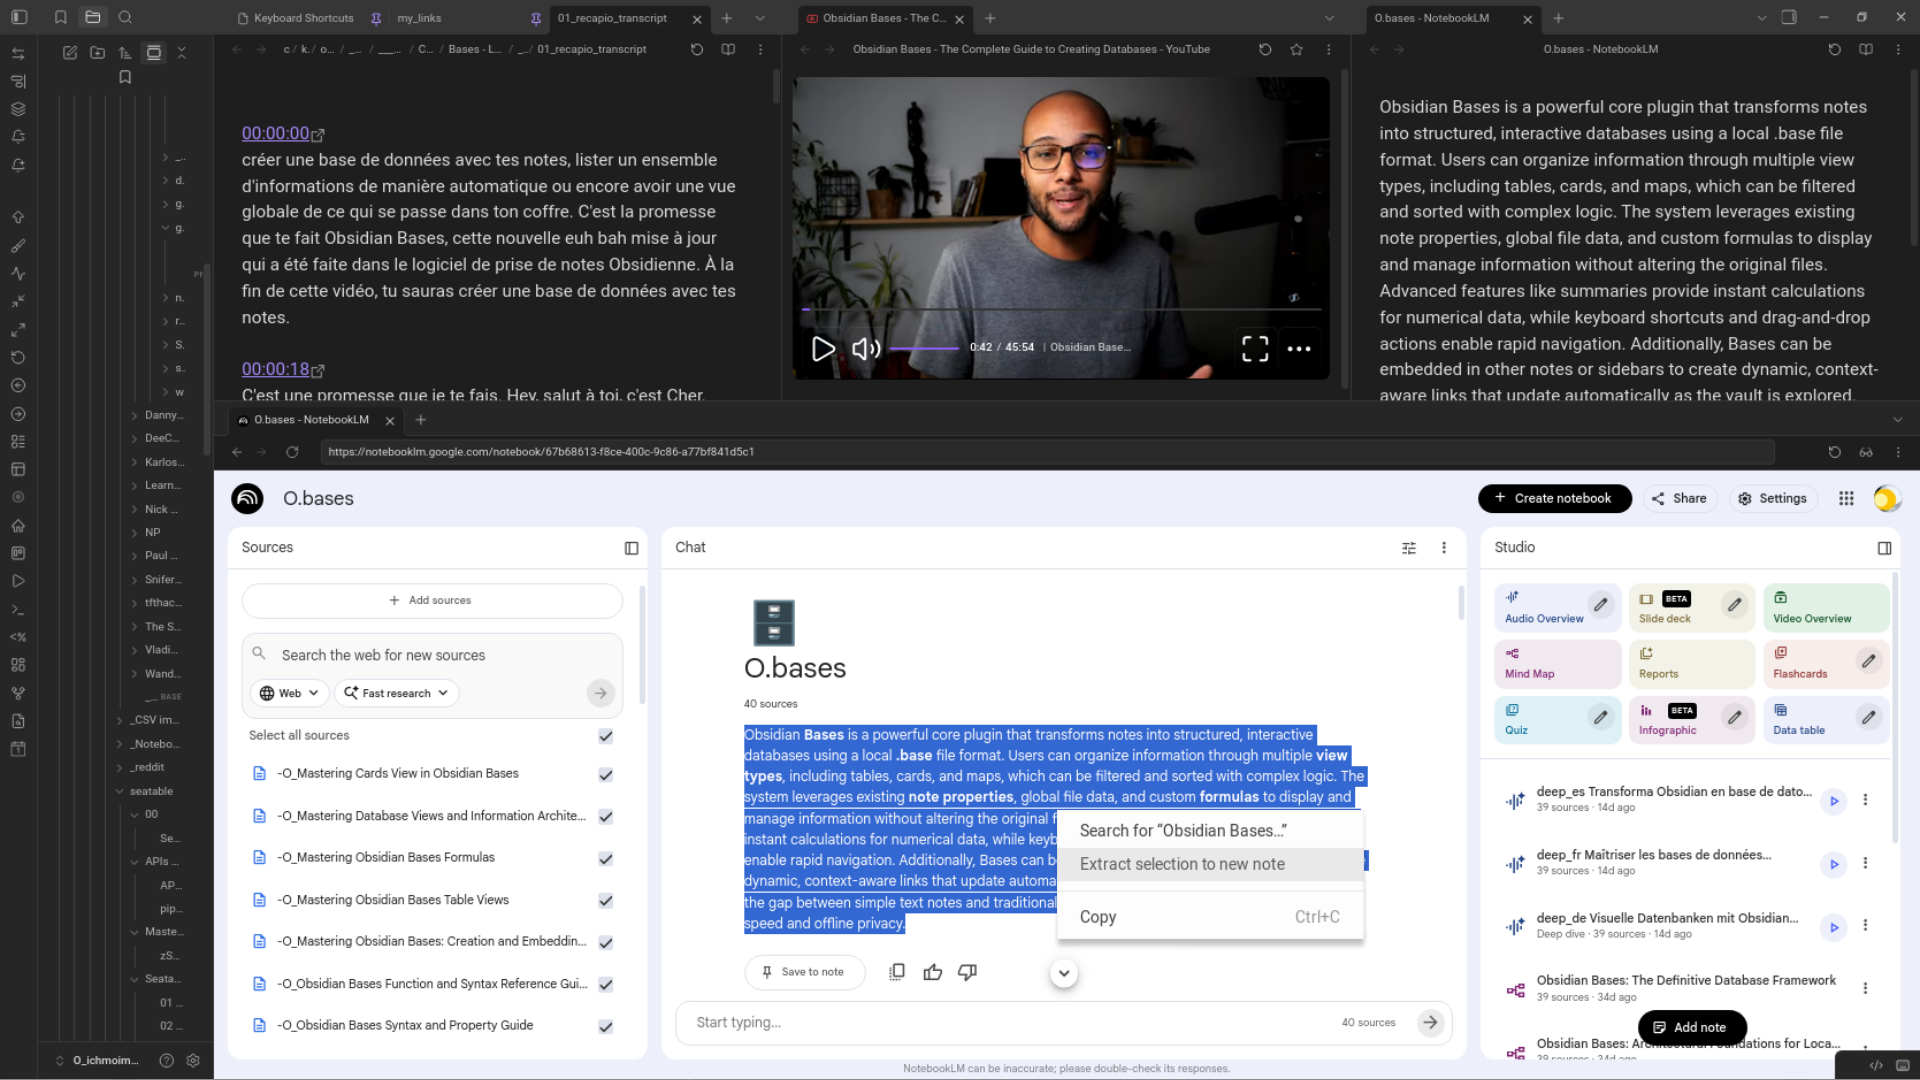Mute the video with the speaker icon
This screenshot has width=1920, height=1080.
pos(866,348)
